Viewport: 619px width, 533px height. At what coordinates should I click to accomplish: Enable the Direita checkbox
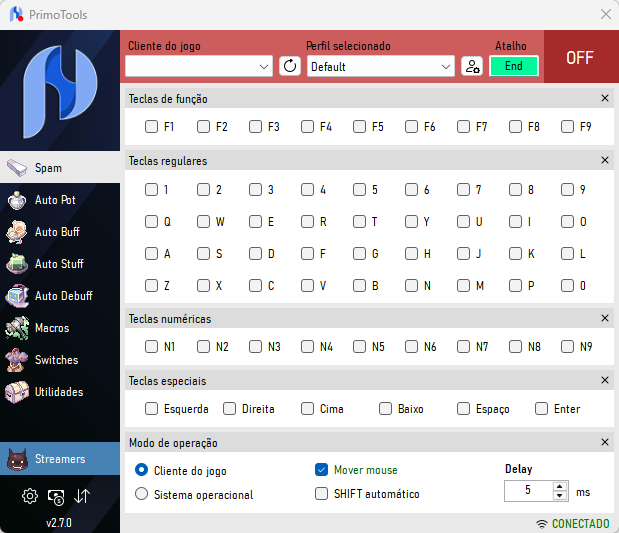click(x=229, y=409)
